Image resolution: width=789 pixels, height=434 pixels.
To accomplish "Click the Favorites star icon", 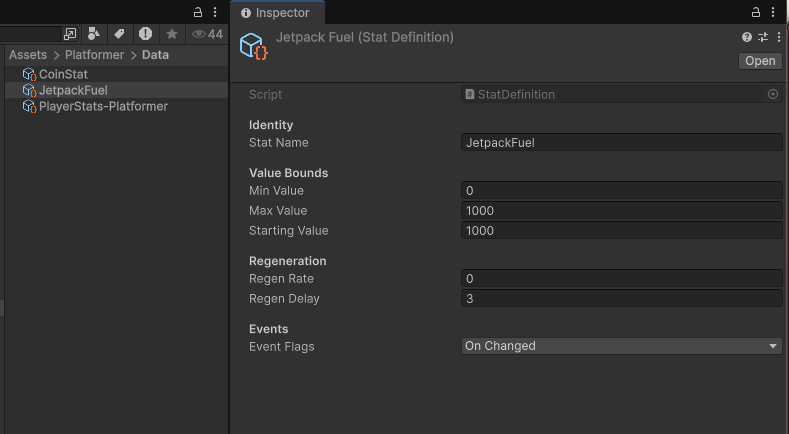I will click(172, 34).
